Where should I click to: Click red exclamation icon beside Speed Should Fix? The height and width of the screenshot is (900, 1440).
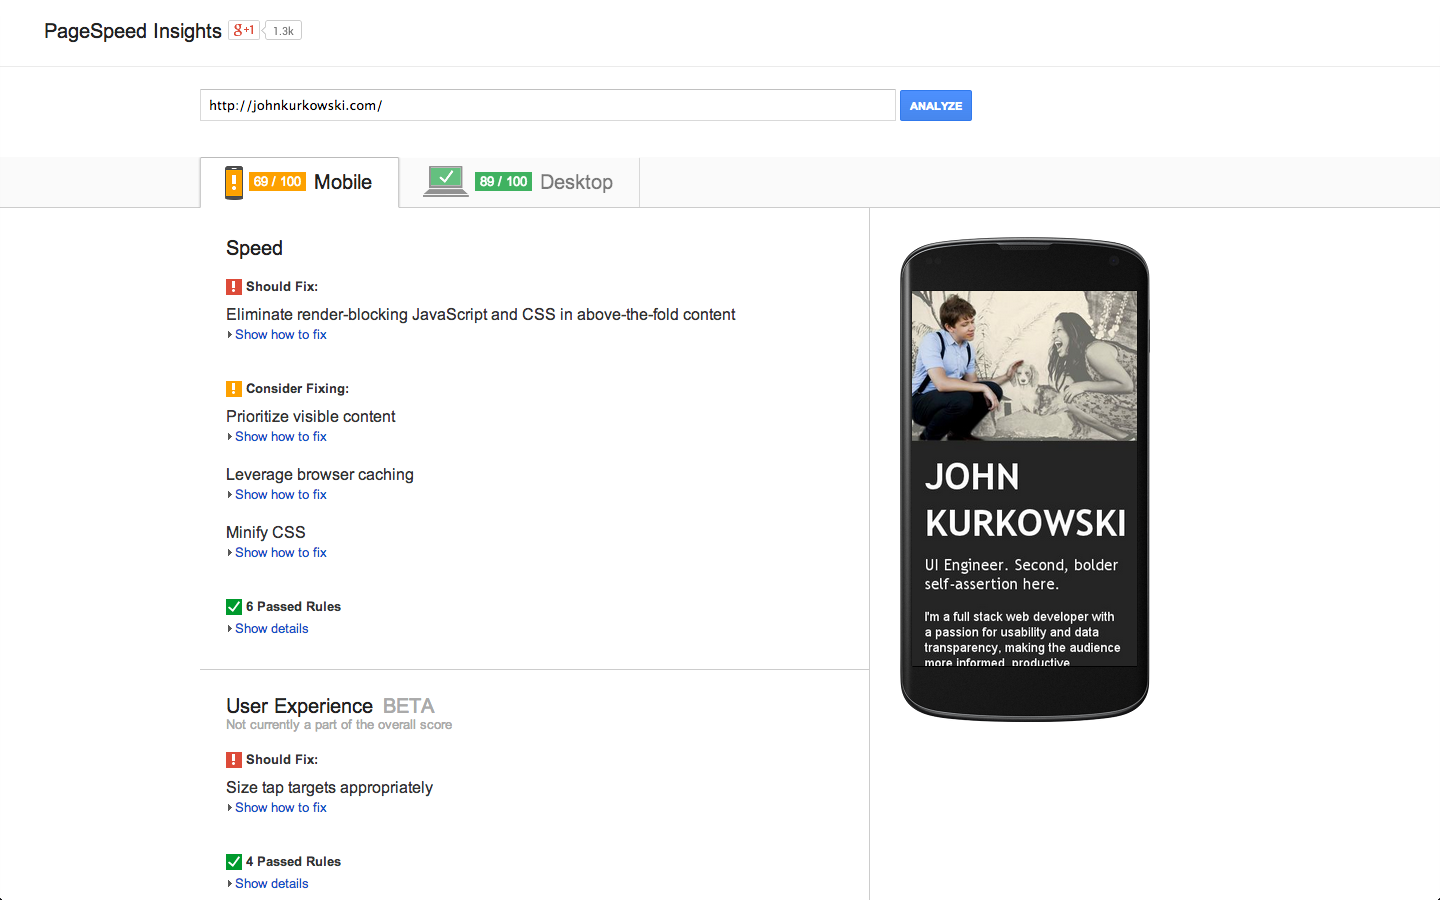pos(234,287)
